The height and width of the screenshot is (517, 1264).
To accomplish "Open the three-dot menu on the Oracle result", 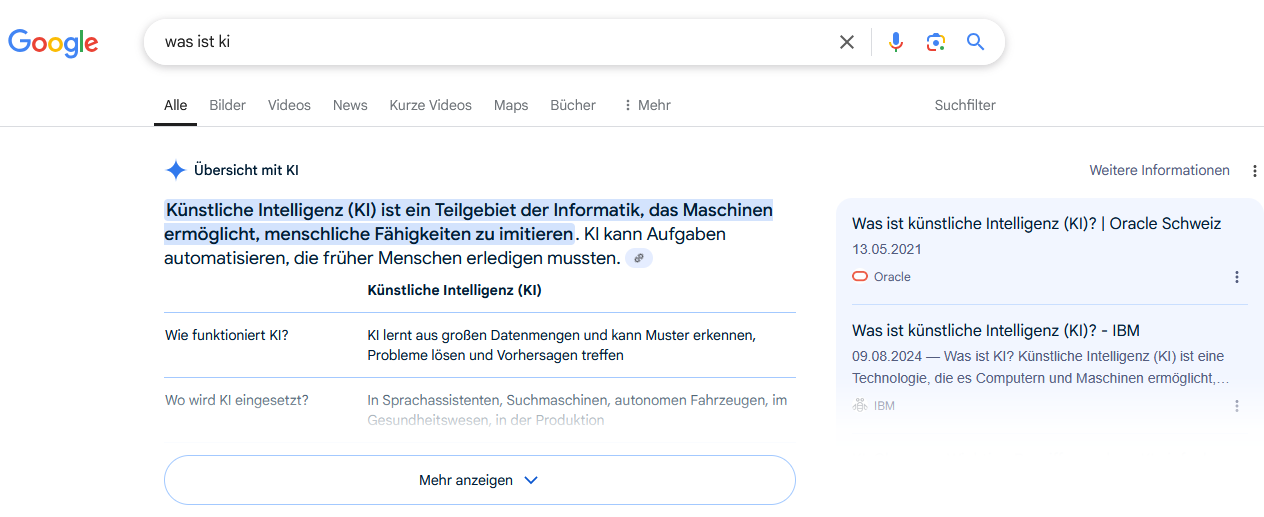I will (1237, 277).
